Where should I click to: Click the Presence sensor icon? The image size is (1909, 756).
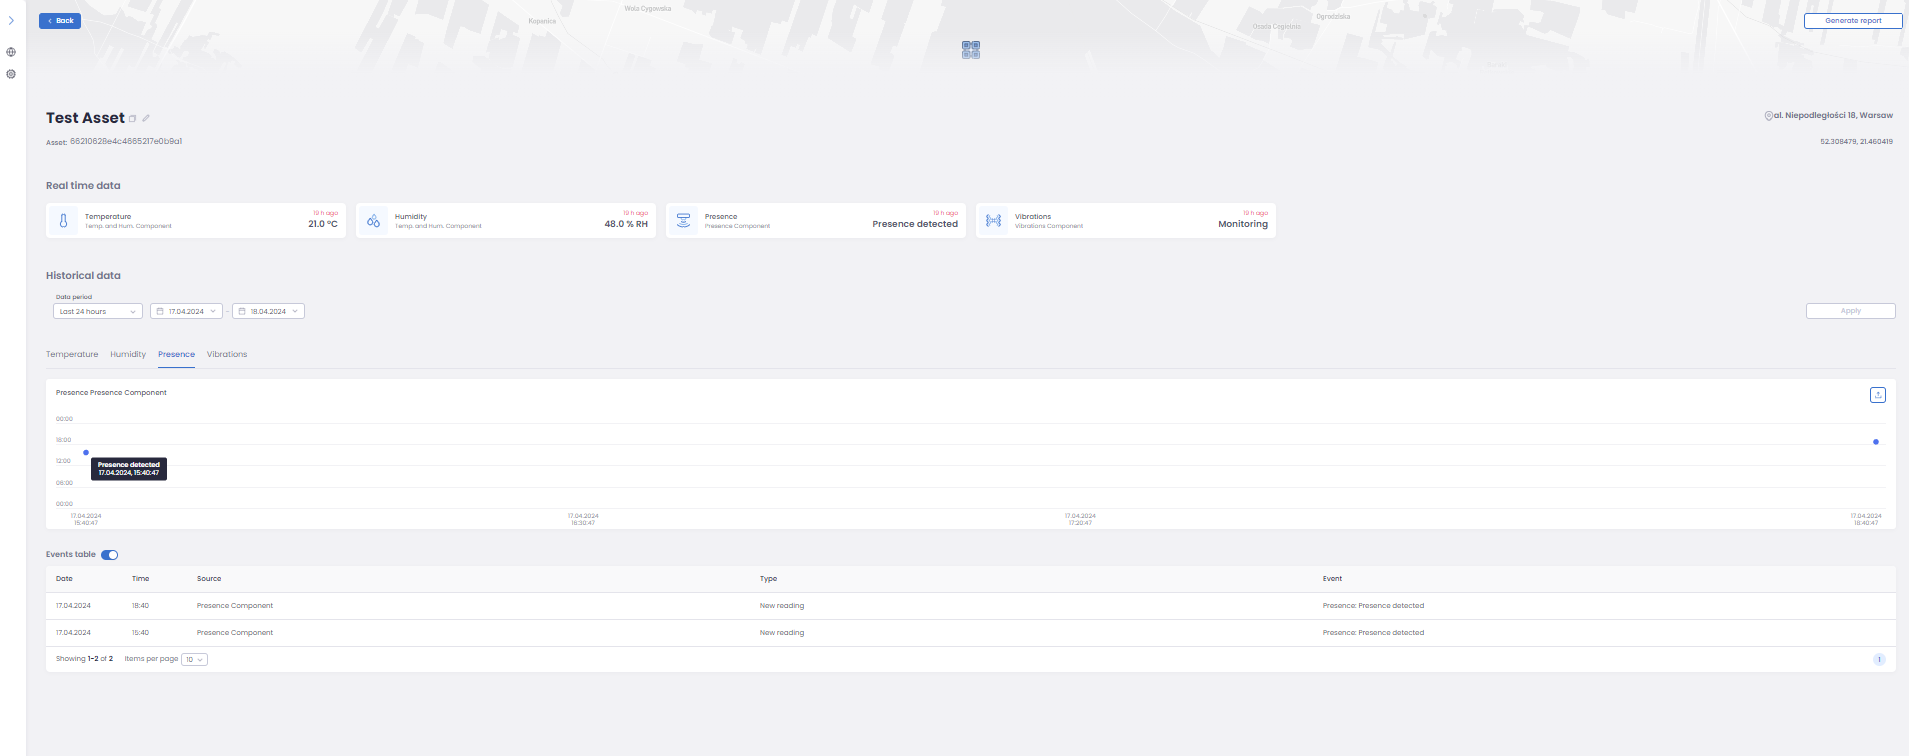click(683, 221)
